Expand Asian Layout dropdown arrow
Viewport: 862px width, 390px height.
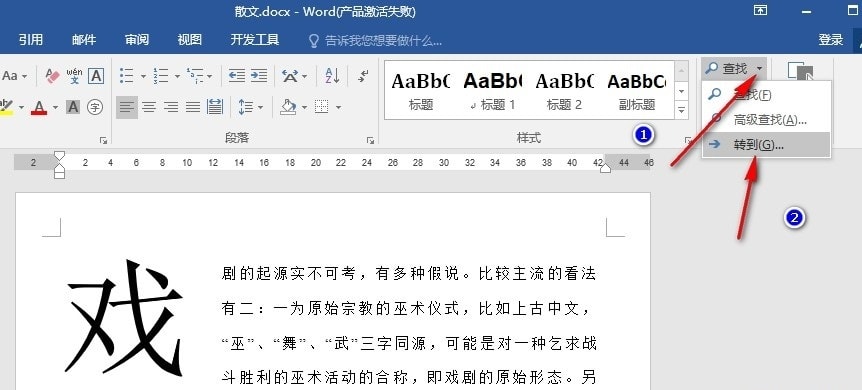[x=305, y=76]
